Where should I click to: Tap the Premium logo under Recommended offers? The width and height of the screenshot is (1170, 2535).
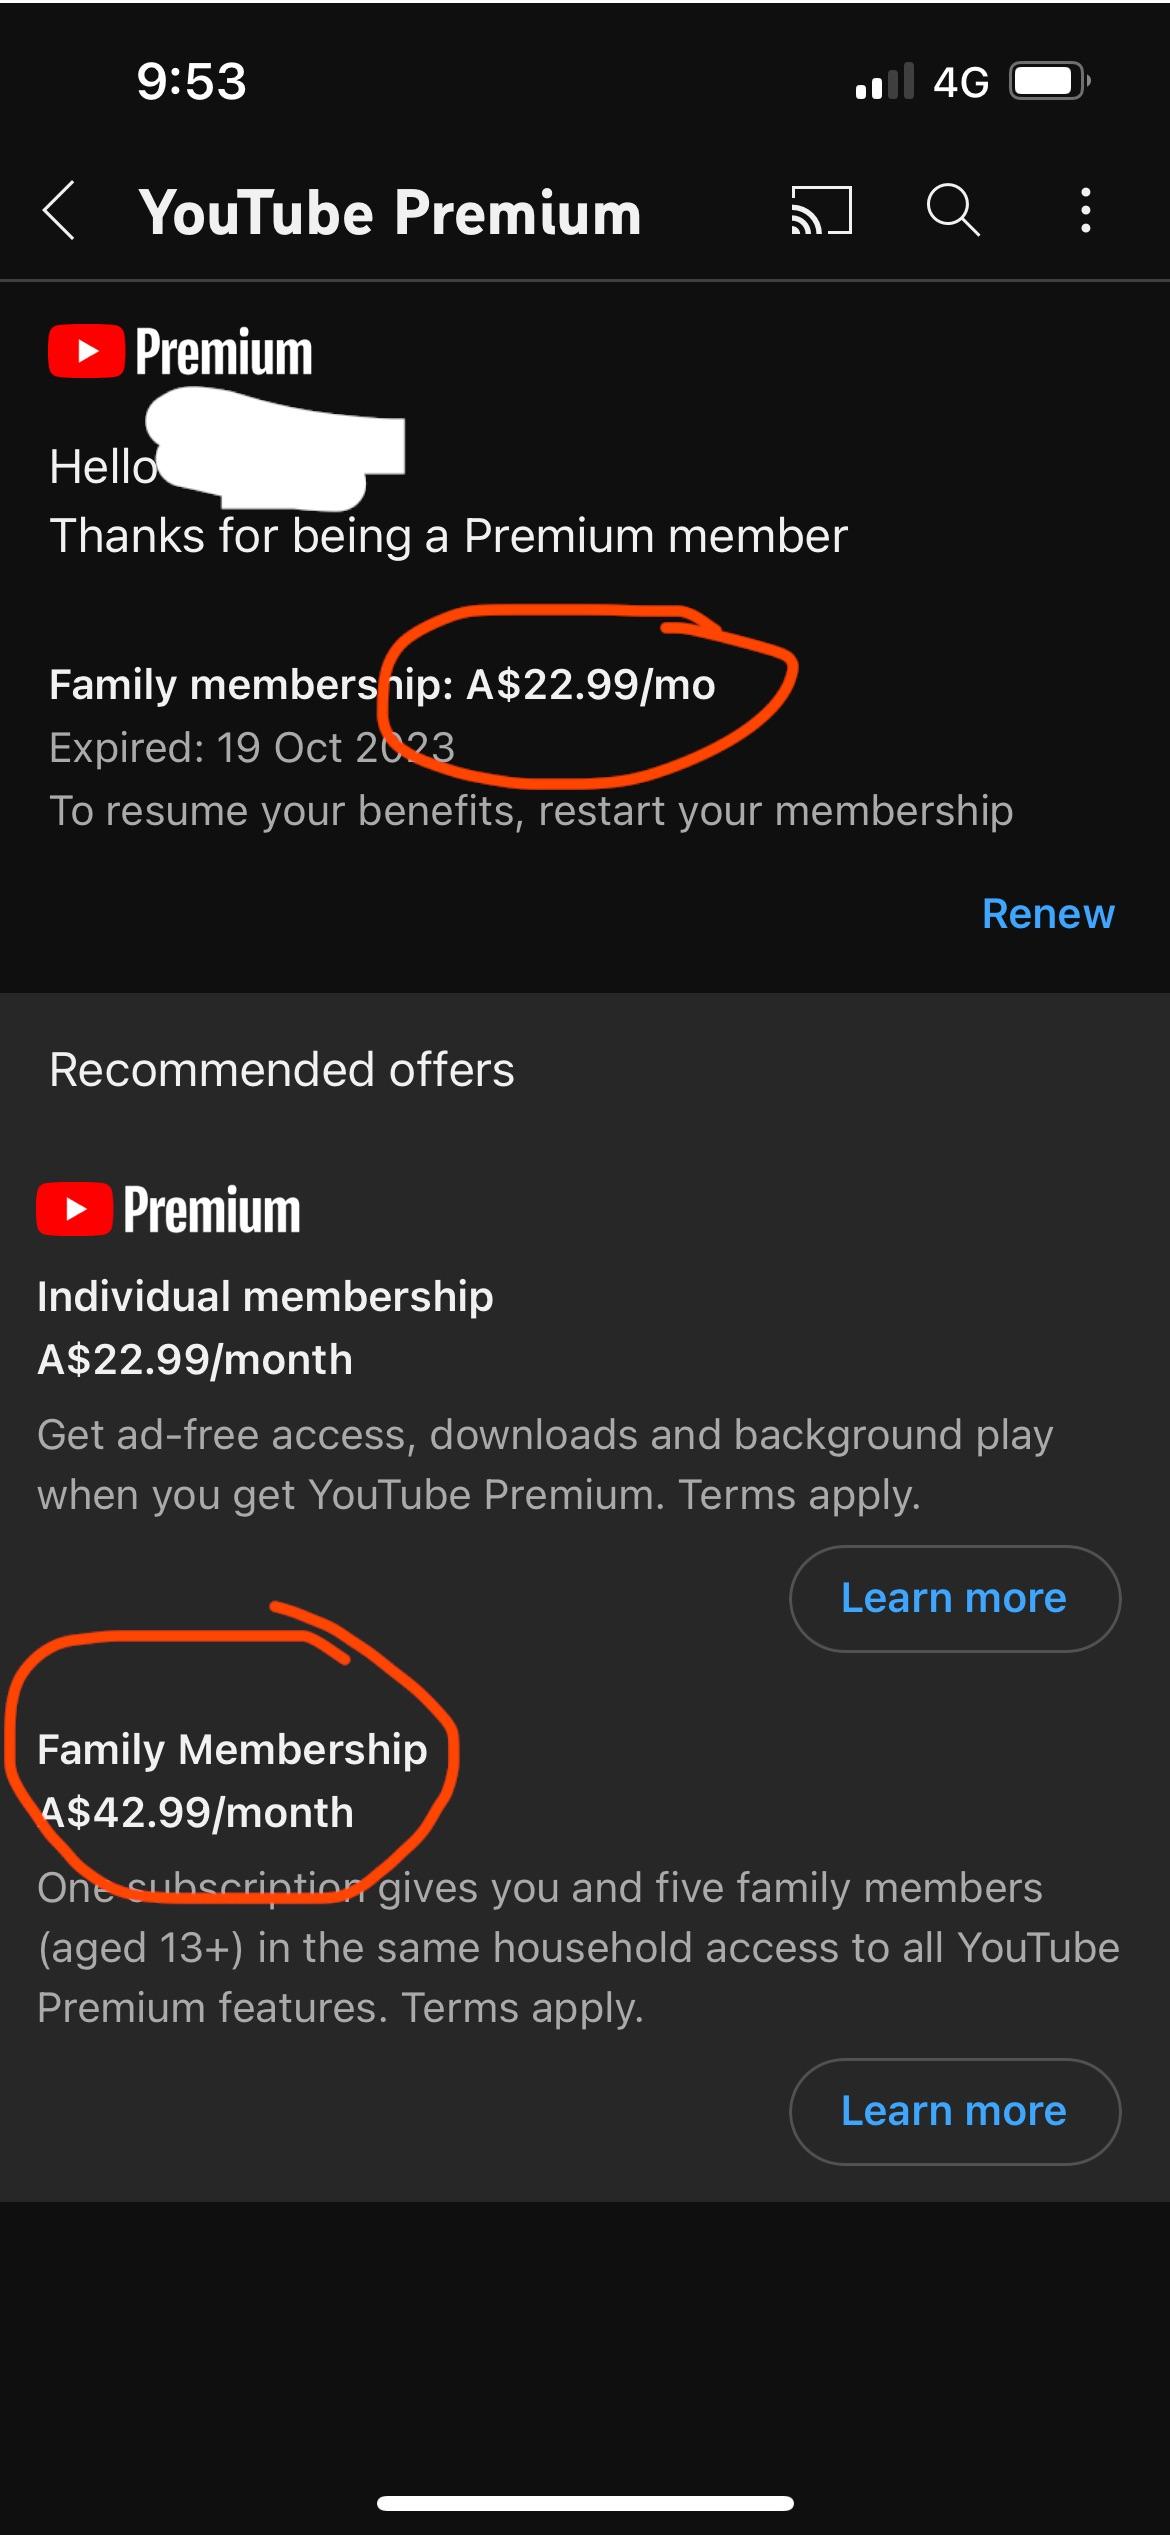click(169, 1209)
